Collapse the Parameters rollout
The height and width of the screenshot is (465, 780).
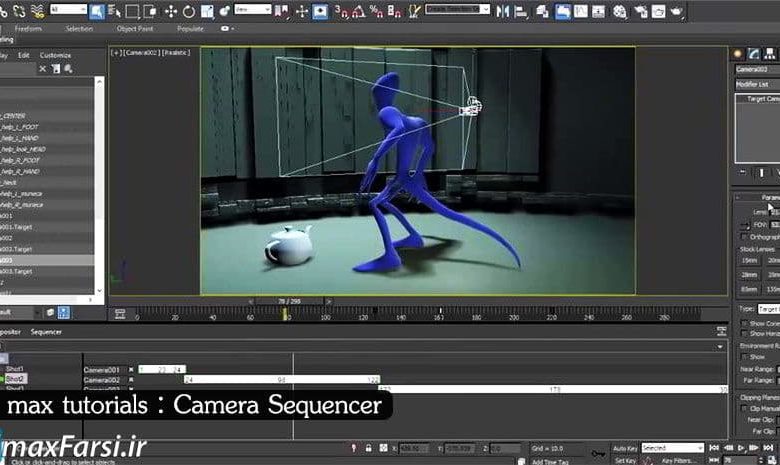pos(757,197)
